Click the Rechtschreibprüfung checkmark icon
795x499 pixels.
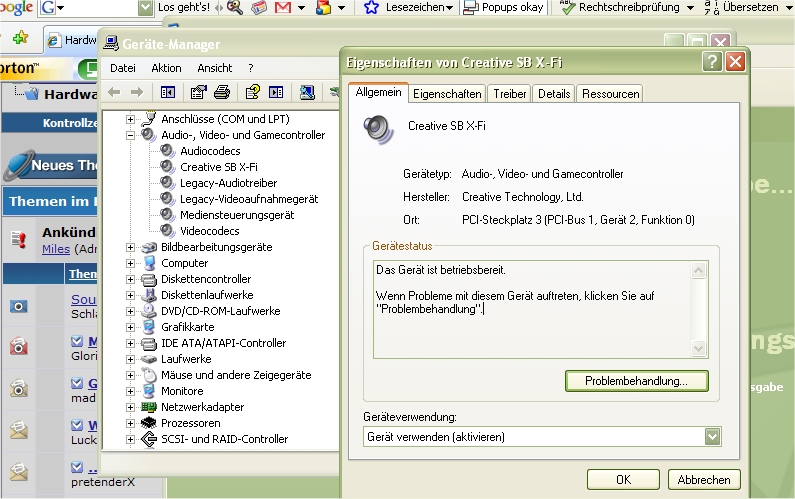coord(567,8)
